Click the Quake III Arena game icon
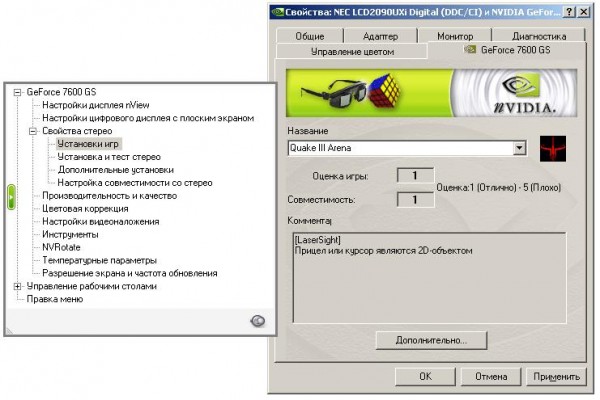Image resolution: width=600 pixels, height=400 pixels. click(553, 149)
